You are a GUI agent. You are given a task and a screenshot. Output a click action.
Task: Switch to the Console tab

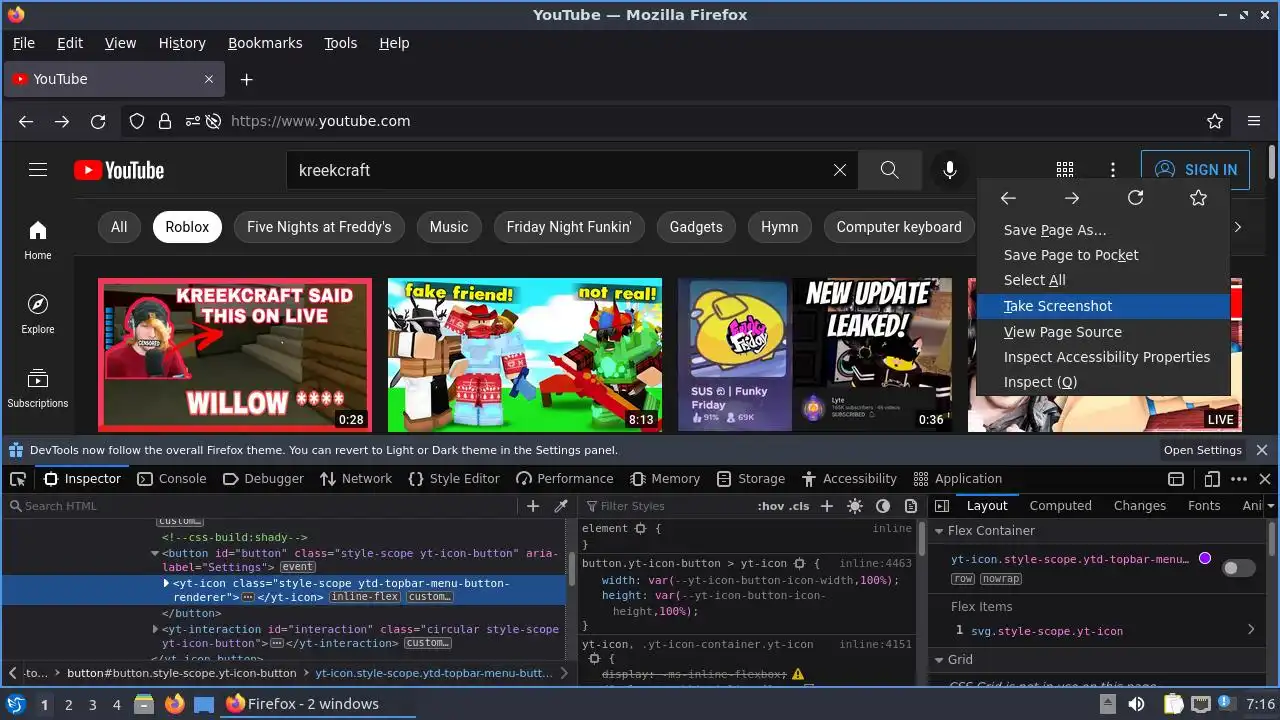[x=171, y=479]
